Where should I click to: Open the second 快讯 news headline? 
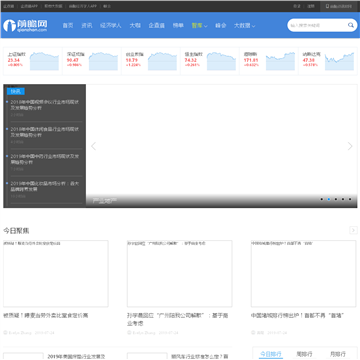click(x=45, y=132)
